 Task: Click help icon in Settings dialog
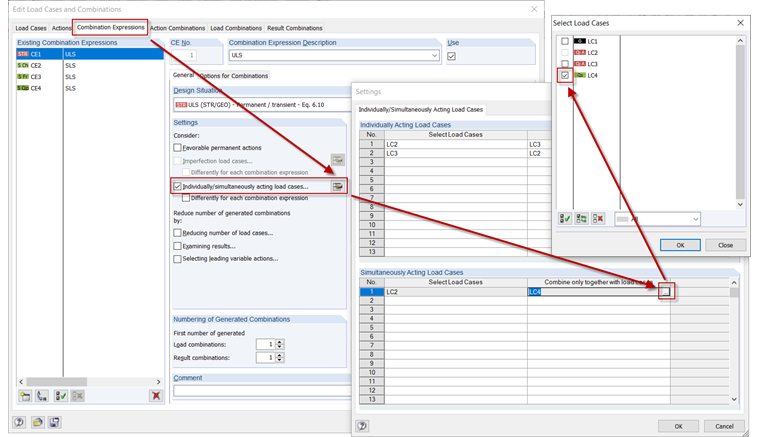362,426
